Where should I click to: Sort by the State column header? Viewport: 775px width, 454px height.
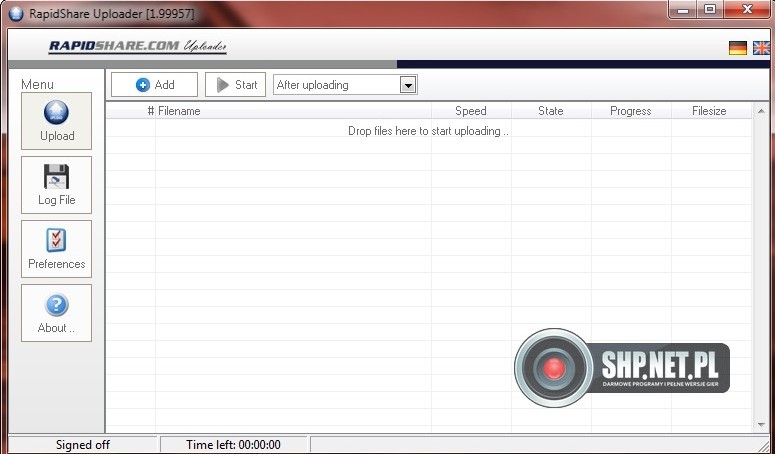coord(551,111)
